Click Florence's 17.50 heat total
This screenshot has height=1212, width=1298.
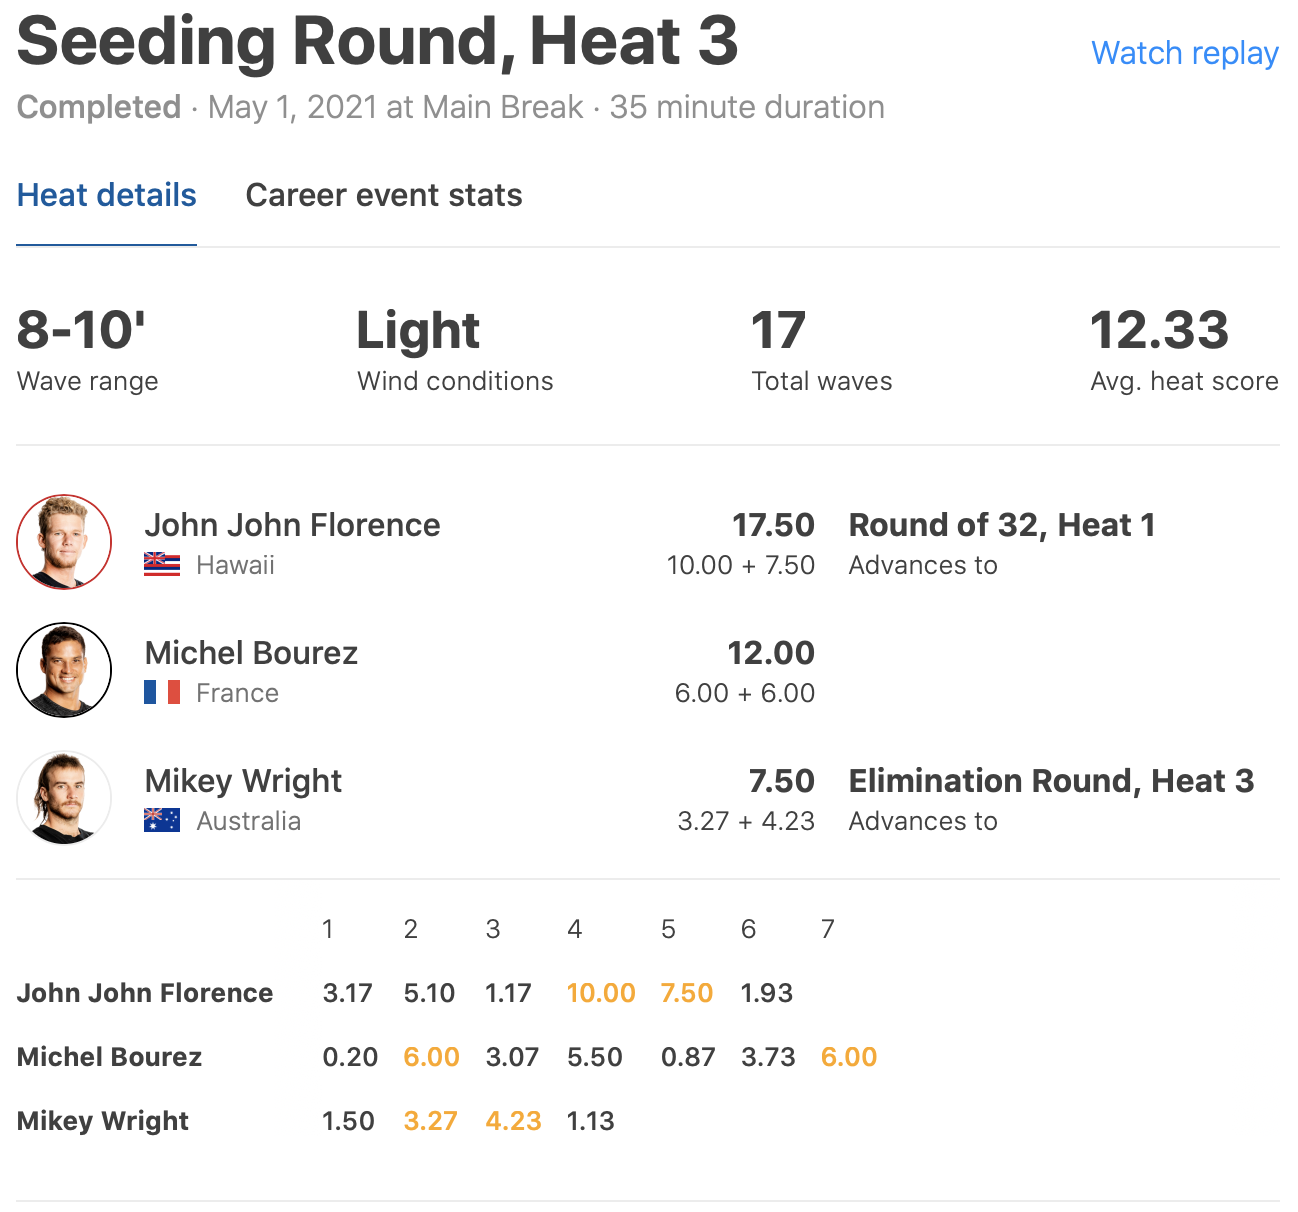(x=773, y=525)
